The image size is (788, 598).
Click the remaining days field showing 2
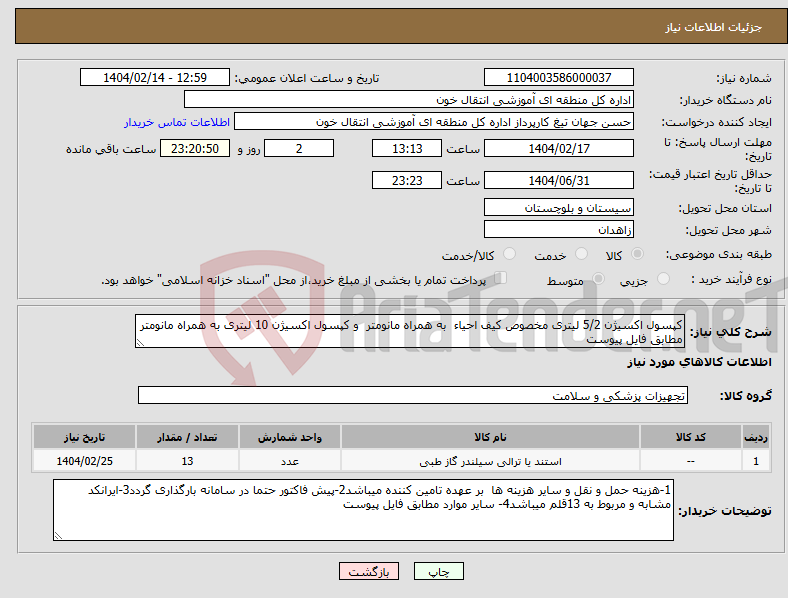299,148
